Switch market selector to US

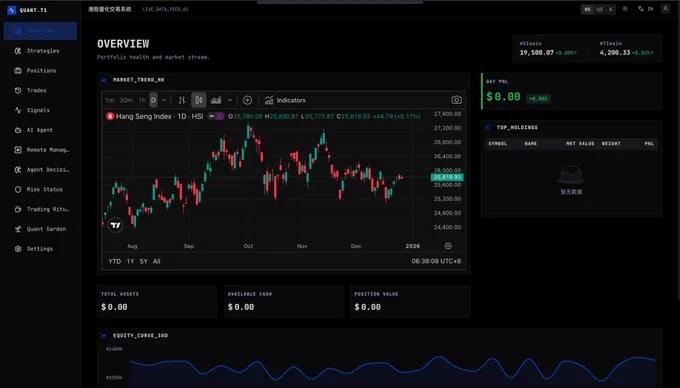coord(599,9)
